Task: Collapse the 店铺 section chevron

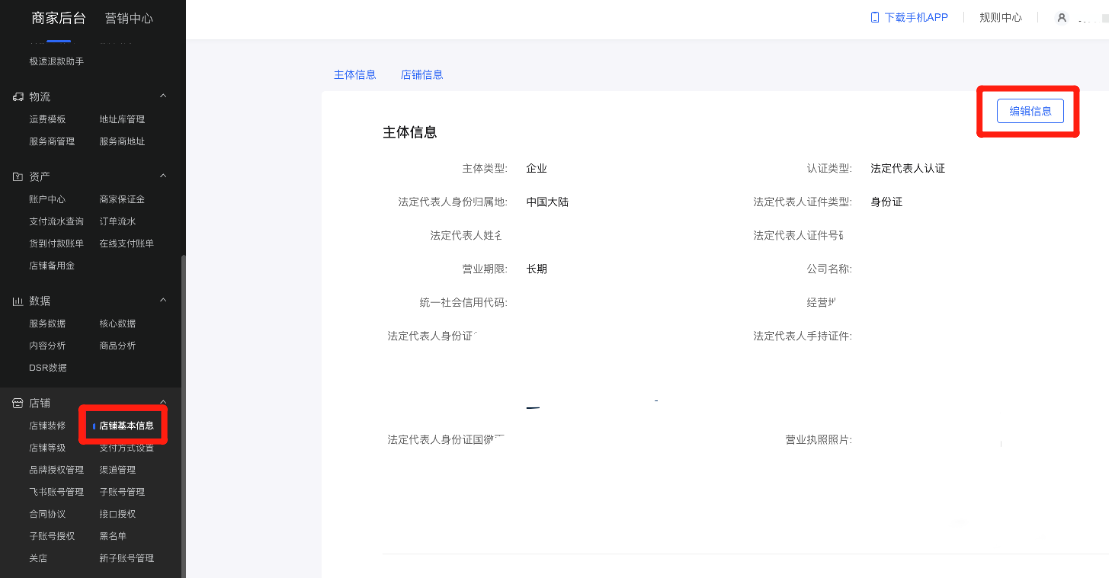Action: 161,403
